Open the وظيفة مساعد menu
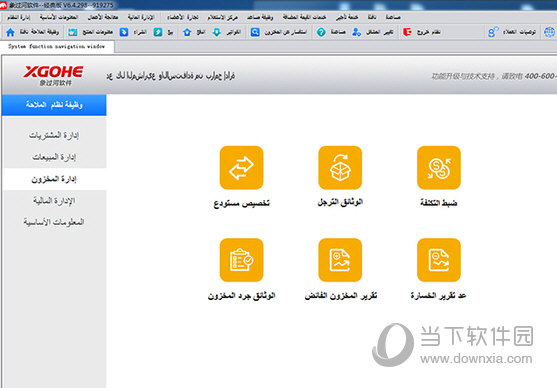557x388 pixels. pyautogui.click(x=260, y=17)
